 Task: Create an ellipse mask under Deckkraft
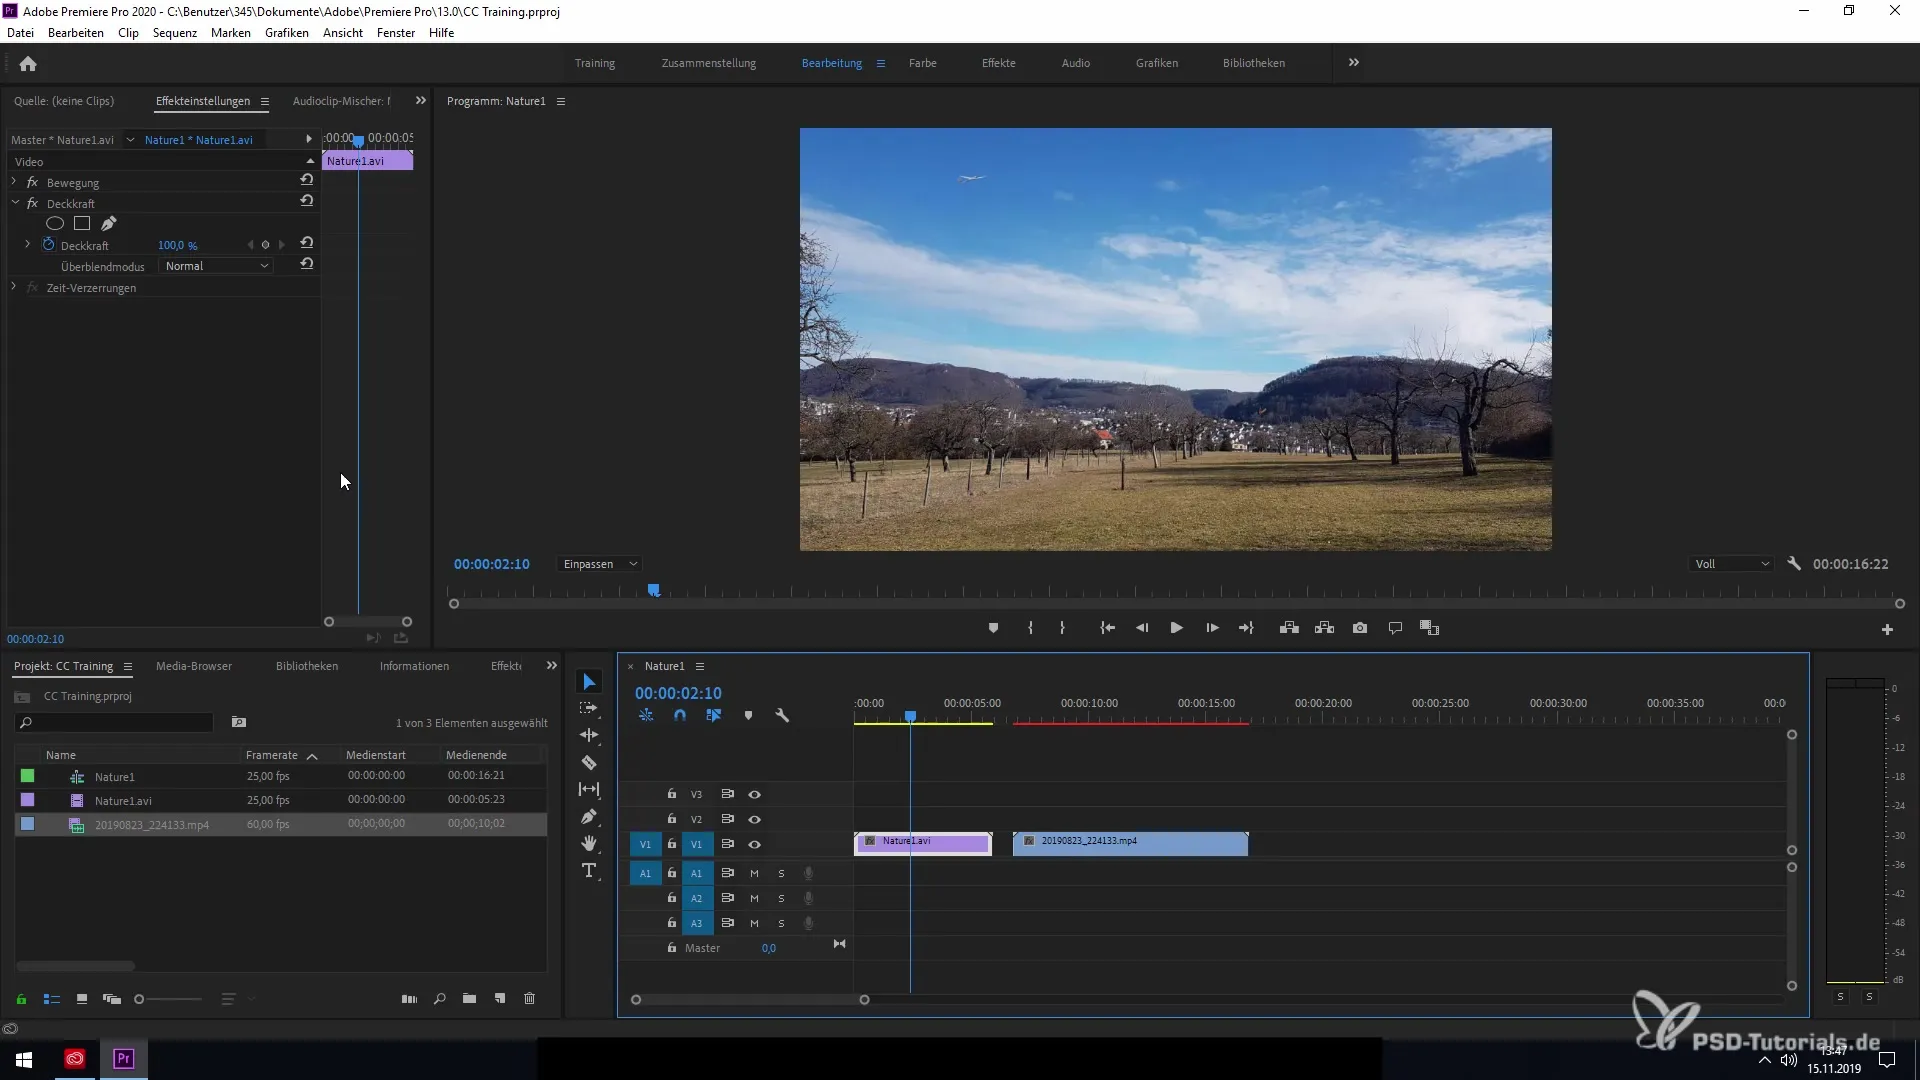pos(55,224)
